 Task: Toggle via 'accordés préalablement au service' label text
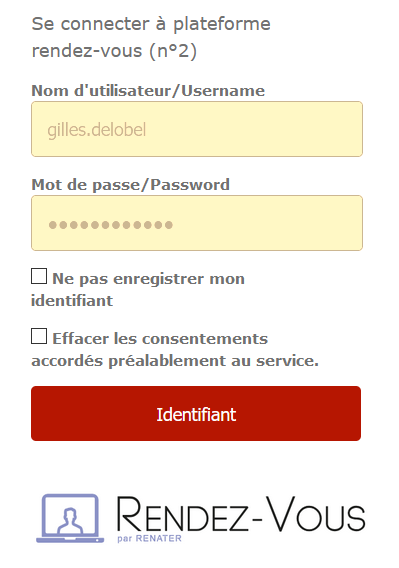(x=175, y=361)
